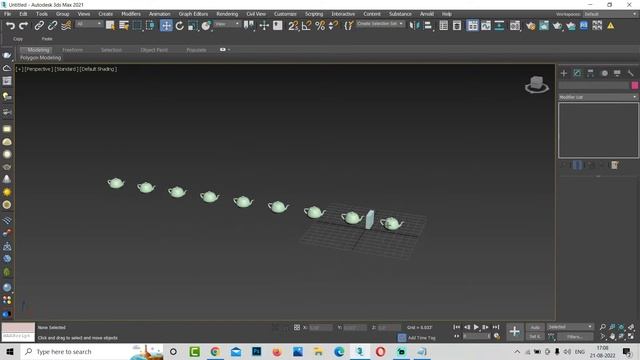
Task: Click Manage Selection Sets icon
Action: coord(349,26)
